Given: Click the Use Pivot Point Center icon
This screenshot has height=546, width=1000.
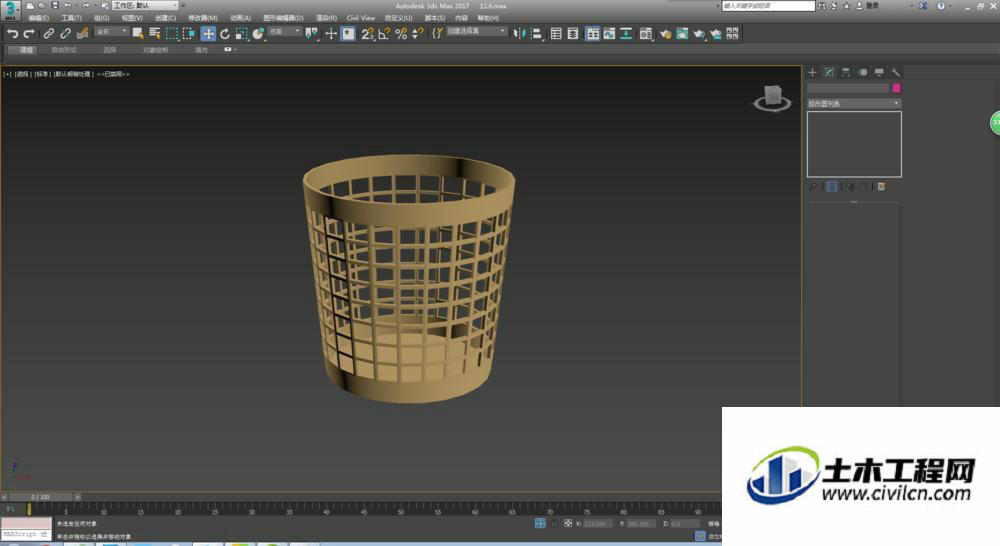Looking at the screenshot, I should tap(311, 34).
